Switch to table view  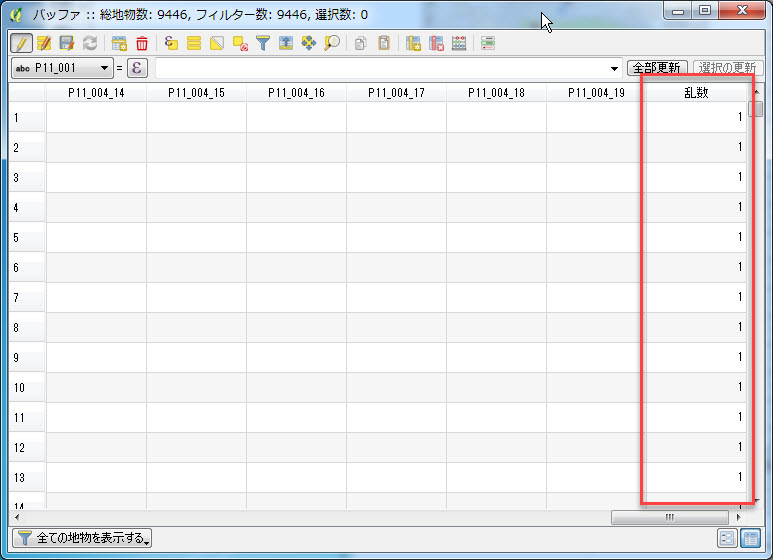click(750, 538)
